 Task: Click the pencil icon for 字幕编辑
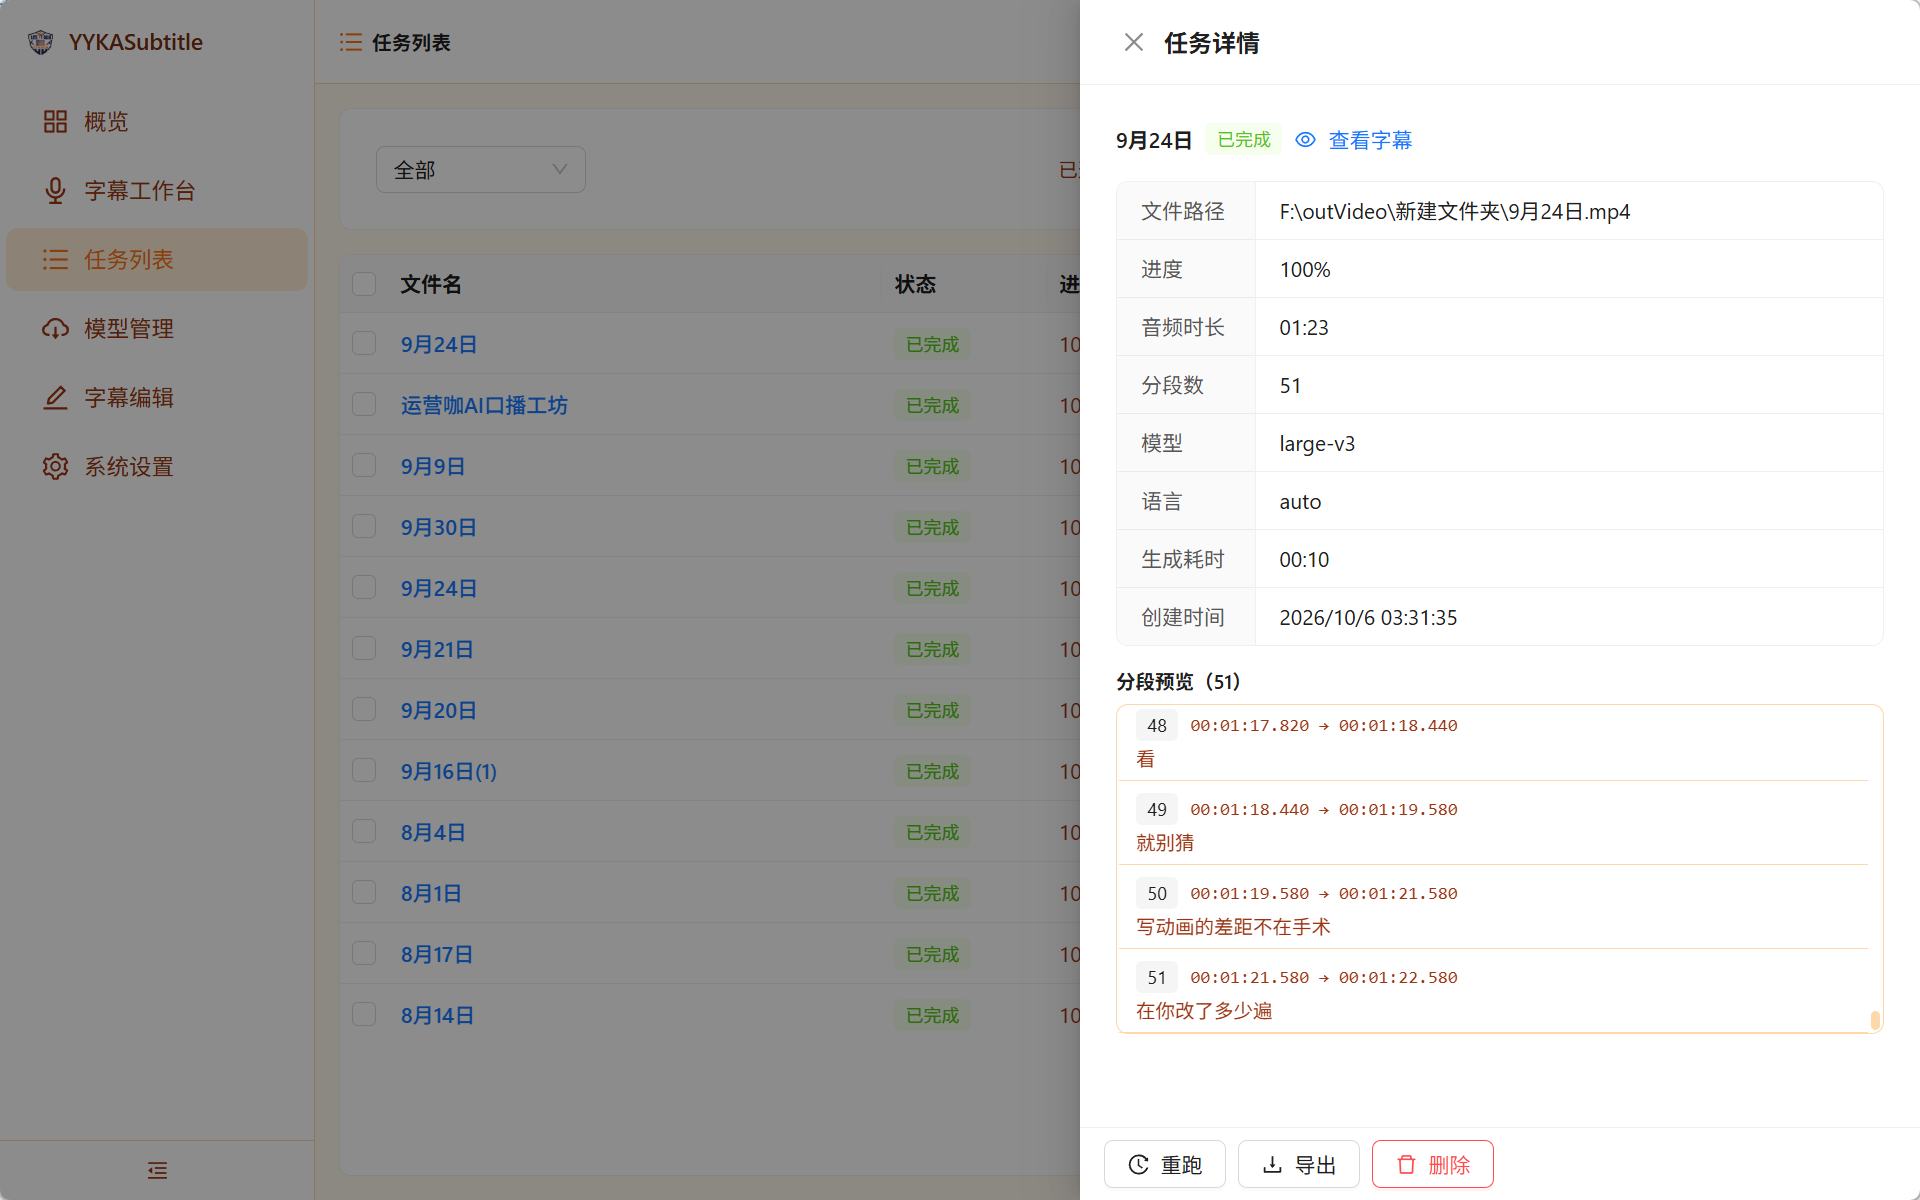coord(55,398)
